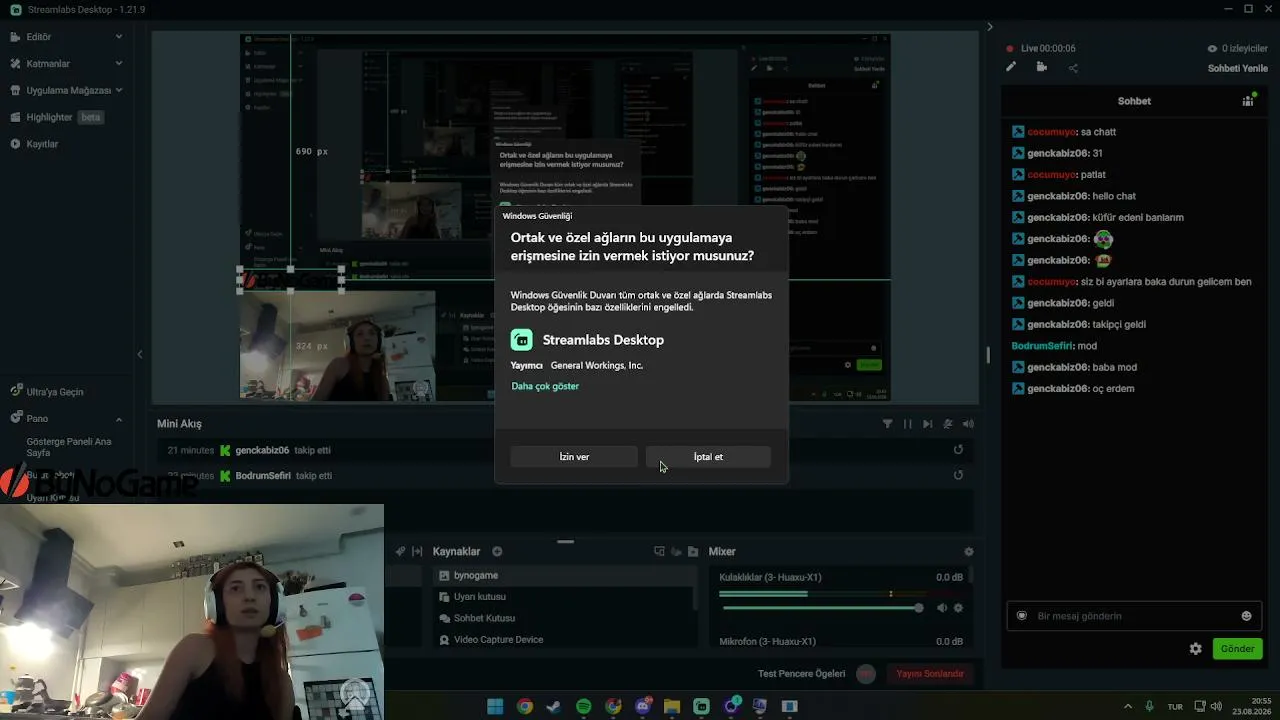Open the emoji picker in chat

click(1246, 616)
